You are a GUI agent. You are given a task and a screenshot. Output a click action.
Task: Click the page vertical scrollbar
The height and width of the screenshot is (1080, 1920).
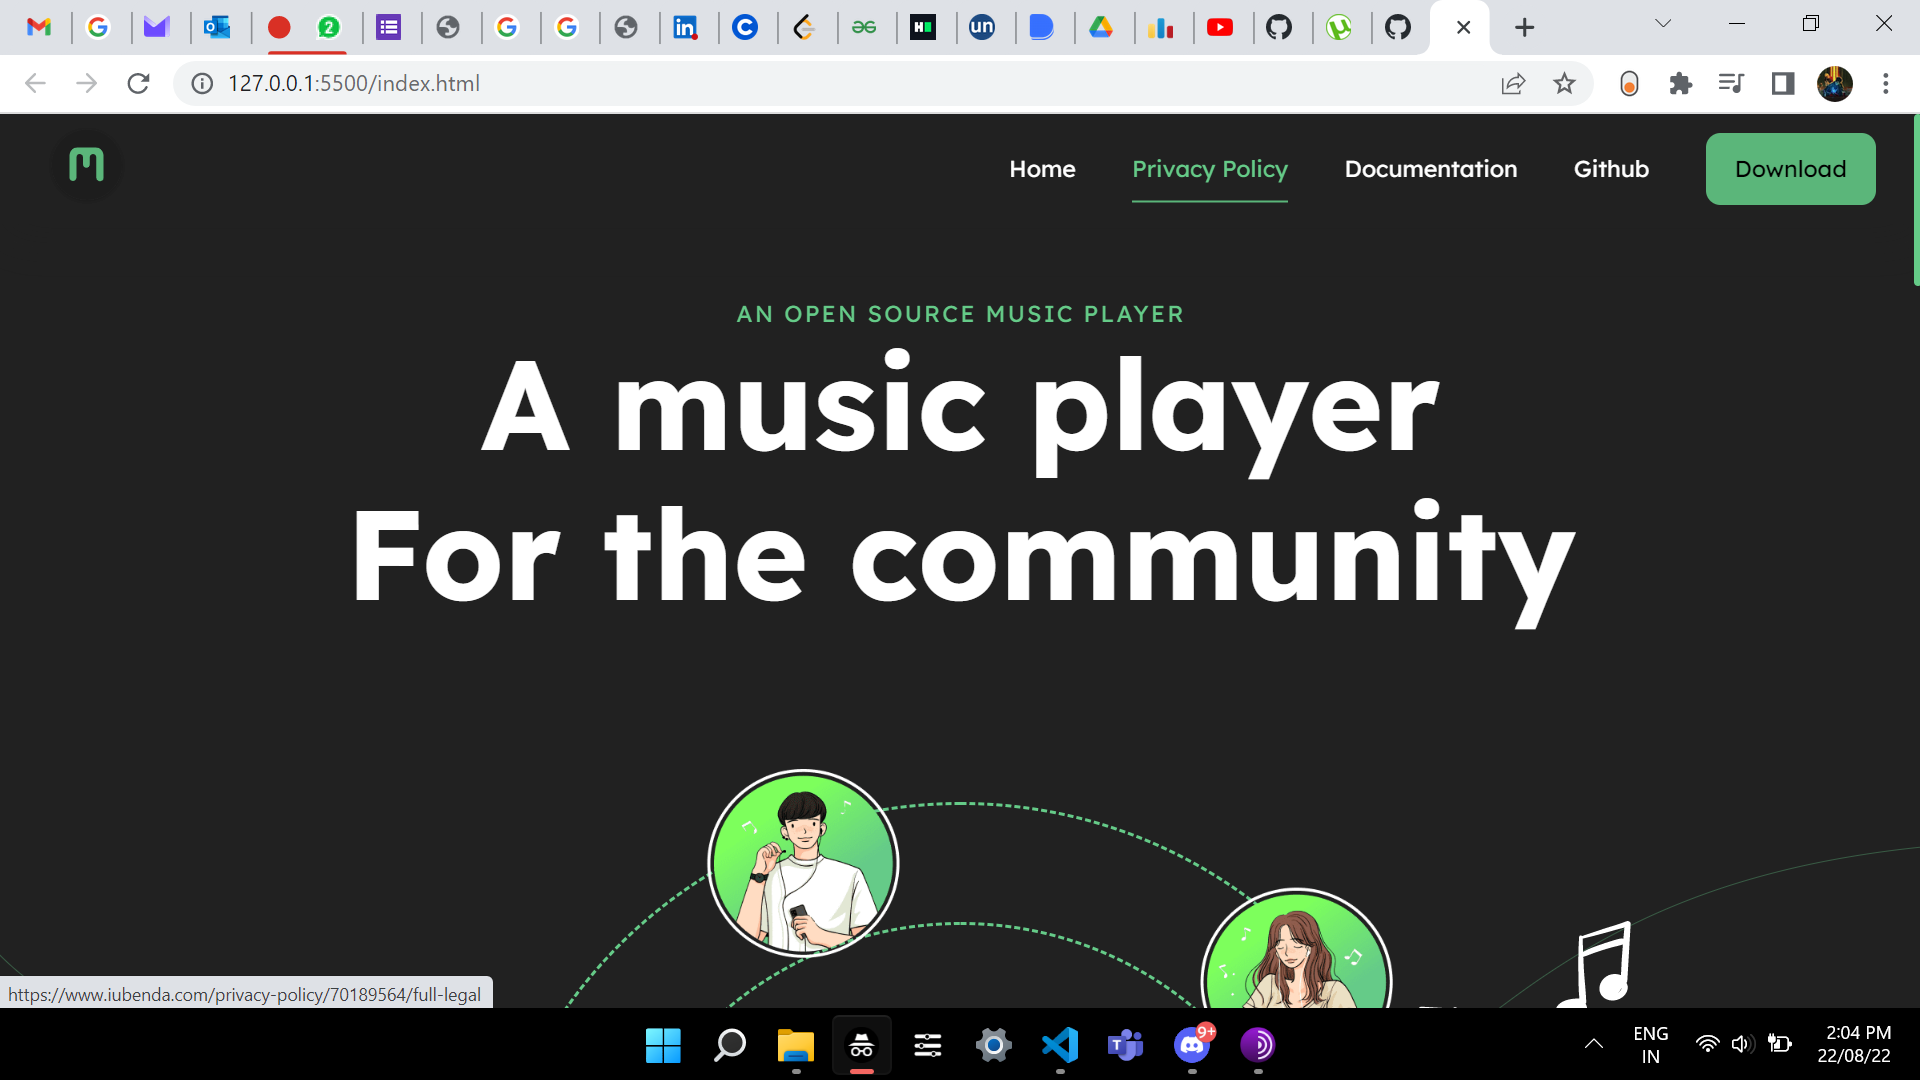[x=1915, y=200]
